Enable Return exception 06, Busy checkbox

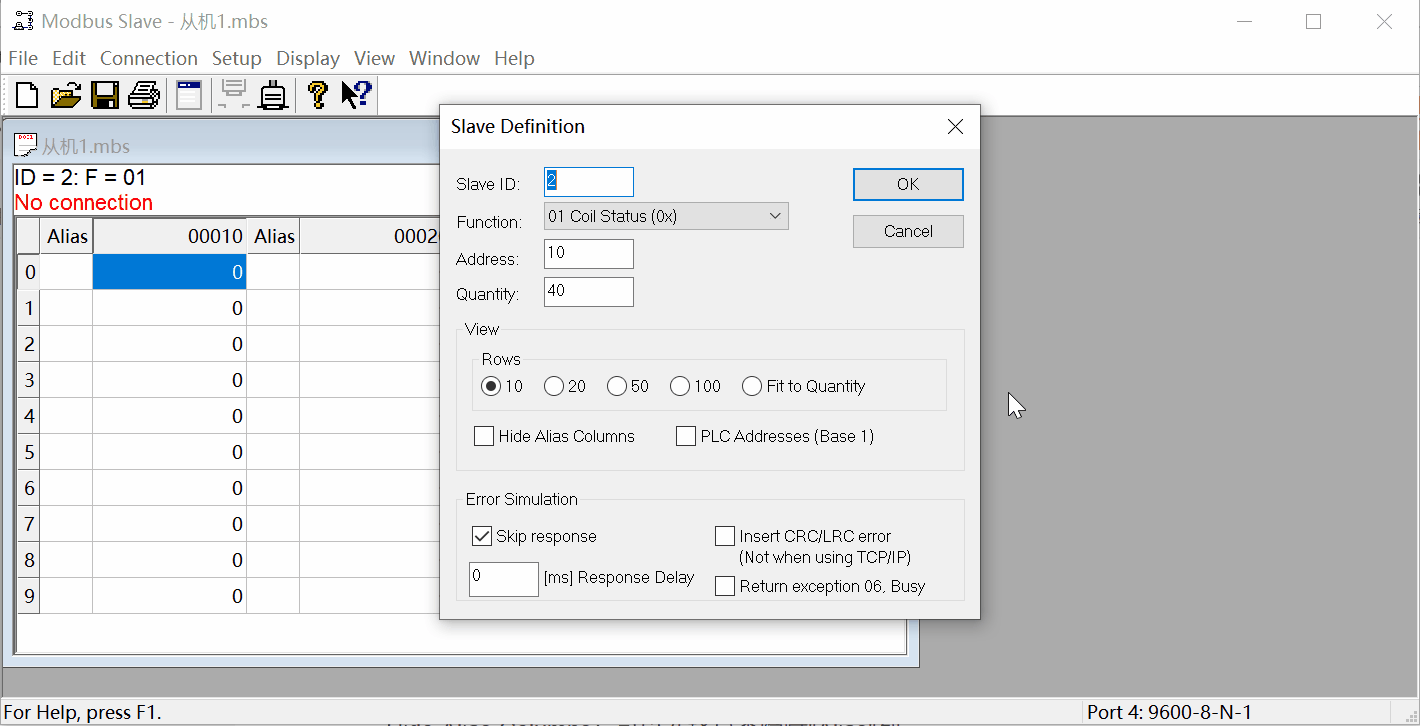coord(725,586)
